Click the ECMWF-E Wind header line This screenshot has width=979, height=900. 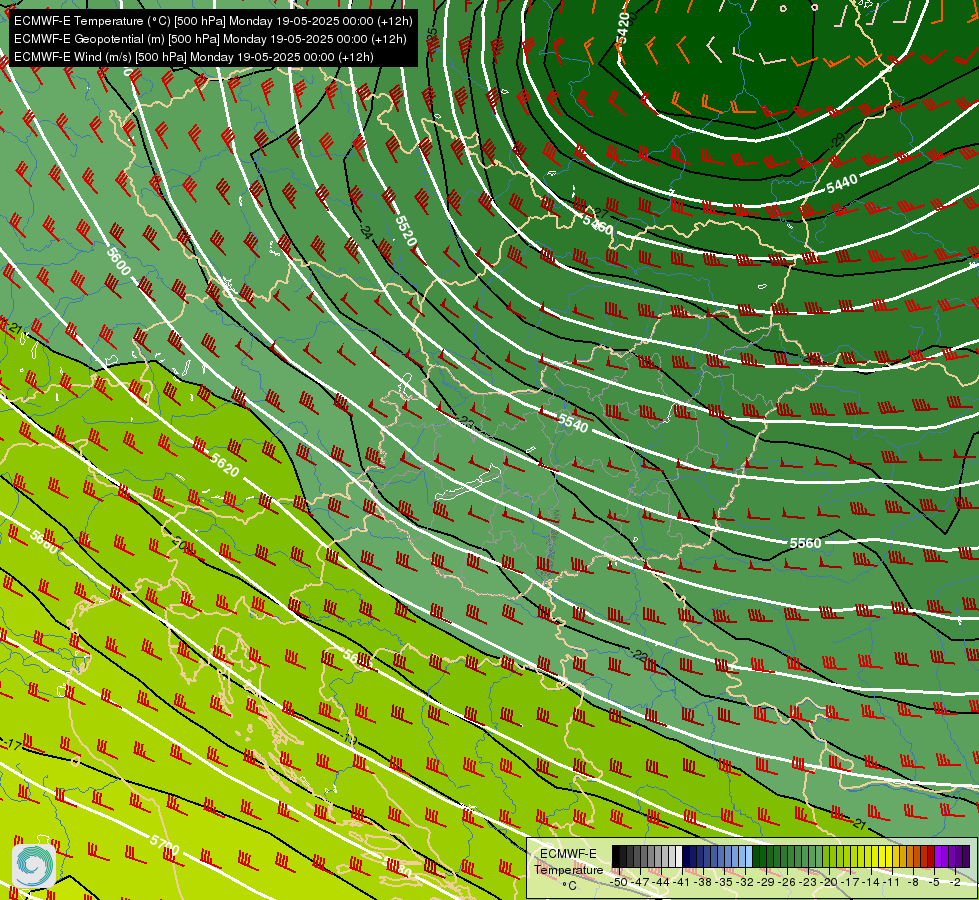tap(194, 57)
